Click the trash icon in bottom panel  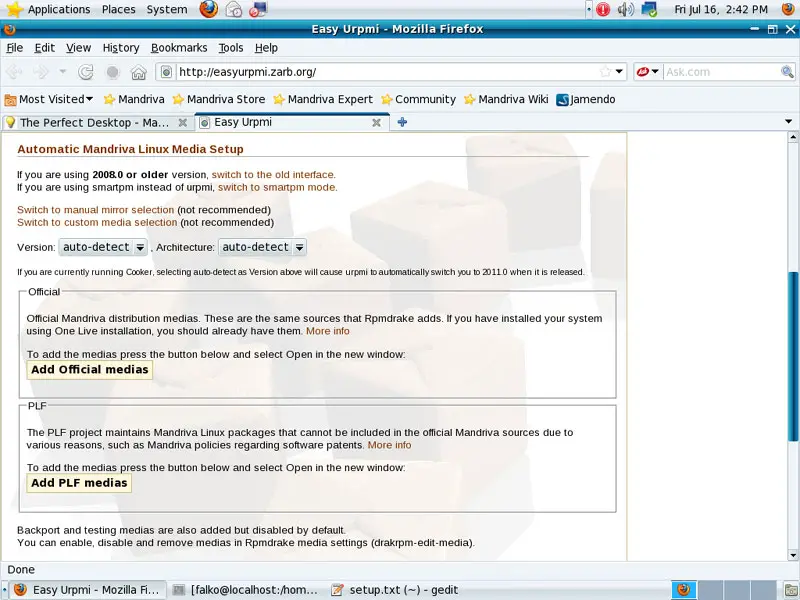791,590
